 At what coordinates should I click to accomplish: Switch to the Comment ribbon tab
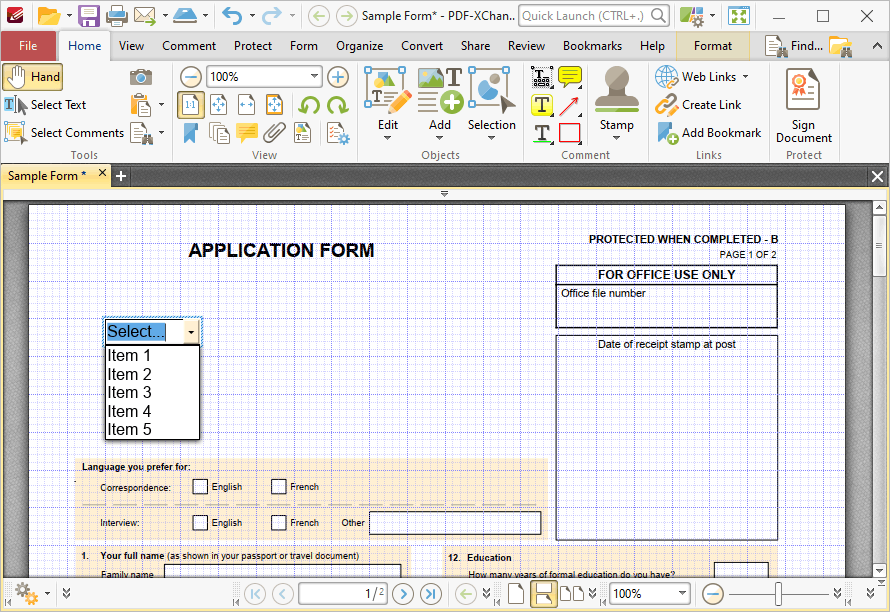189,46
